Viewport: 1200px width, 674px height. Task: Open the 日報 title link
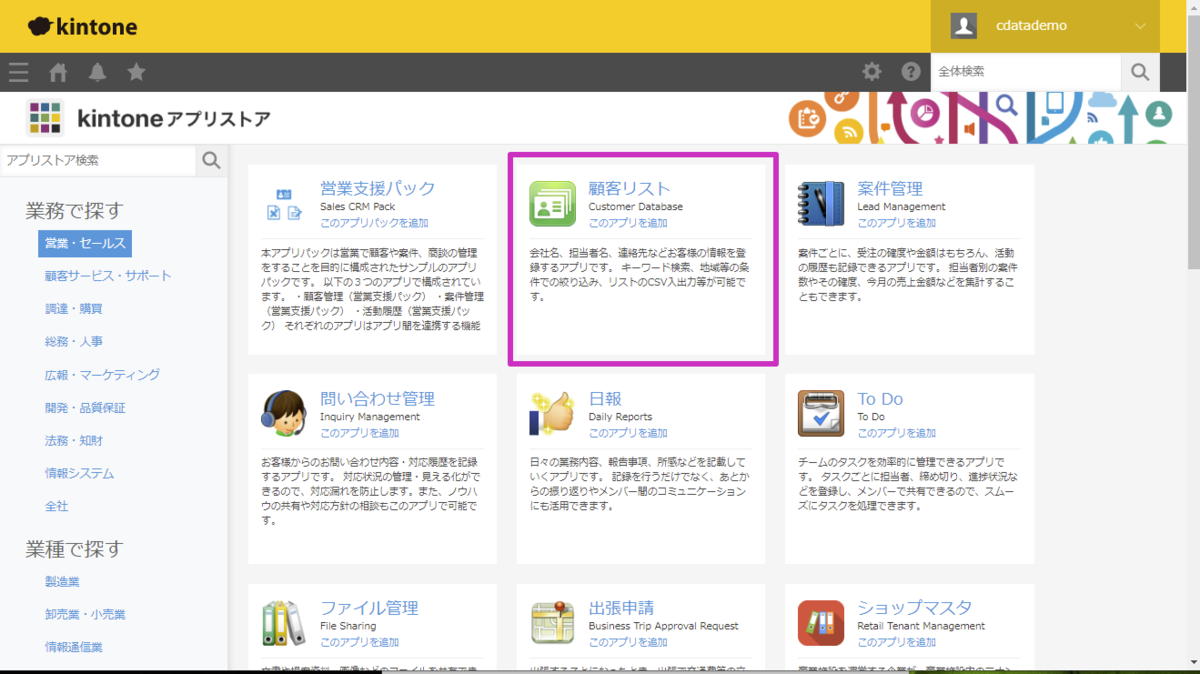[x=605, y=398]
